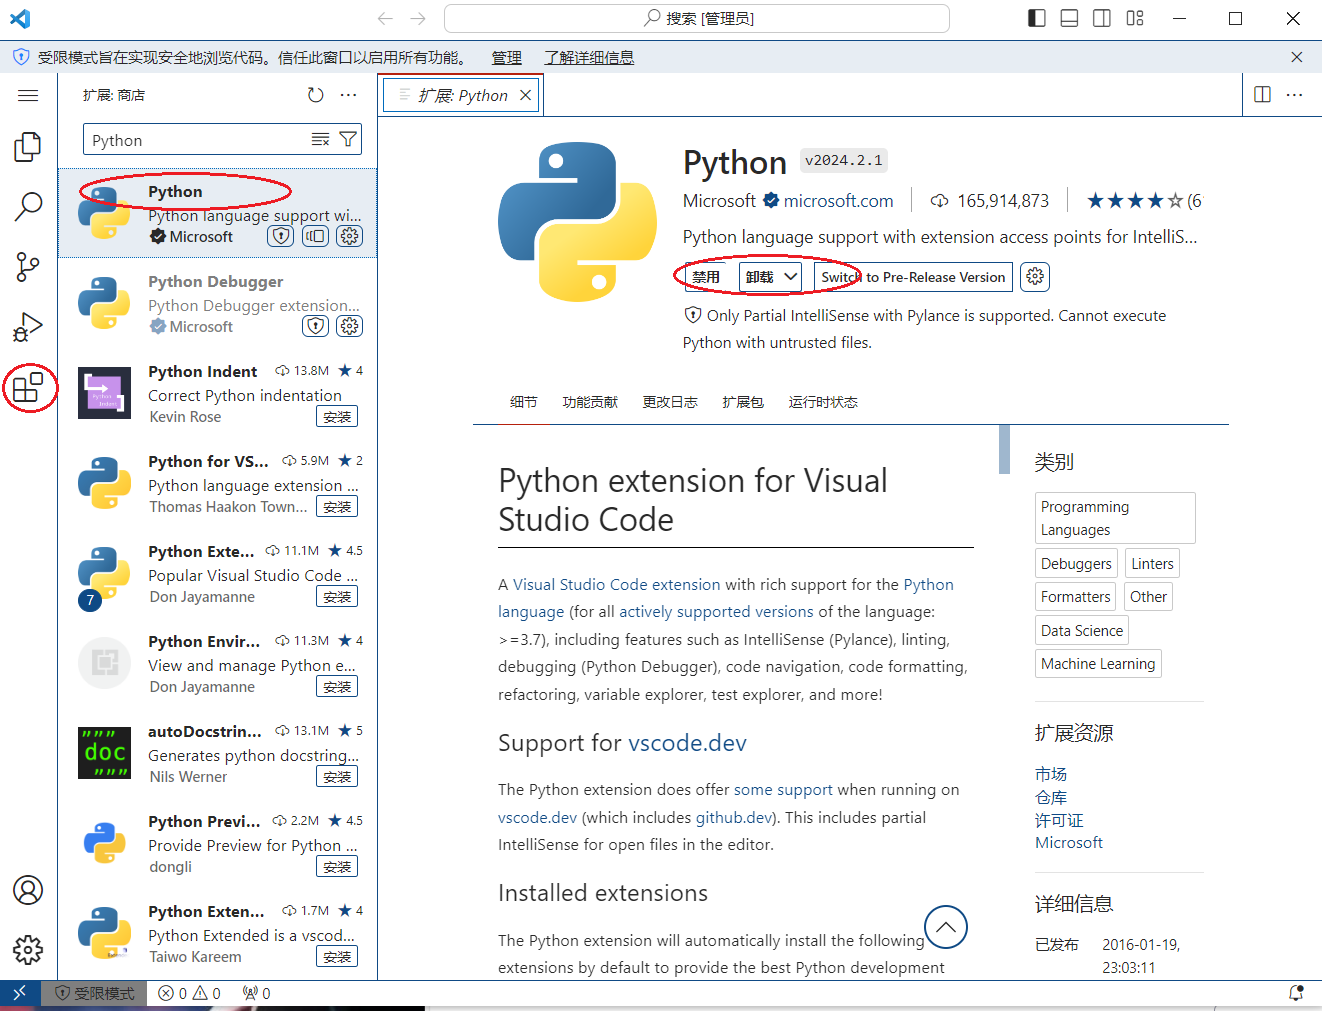Select the 扩展包 tab
The width and height of the screenshot is (1322, 1011).
tap(743, 402)
